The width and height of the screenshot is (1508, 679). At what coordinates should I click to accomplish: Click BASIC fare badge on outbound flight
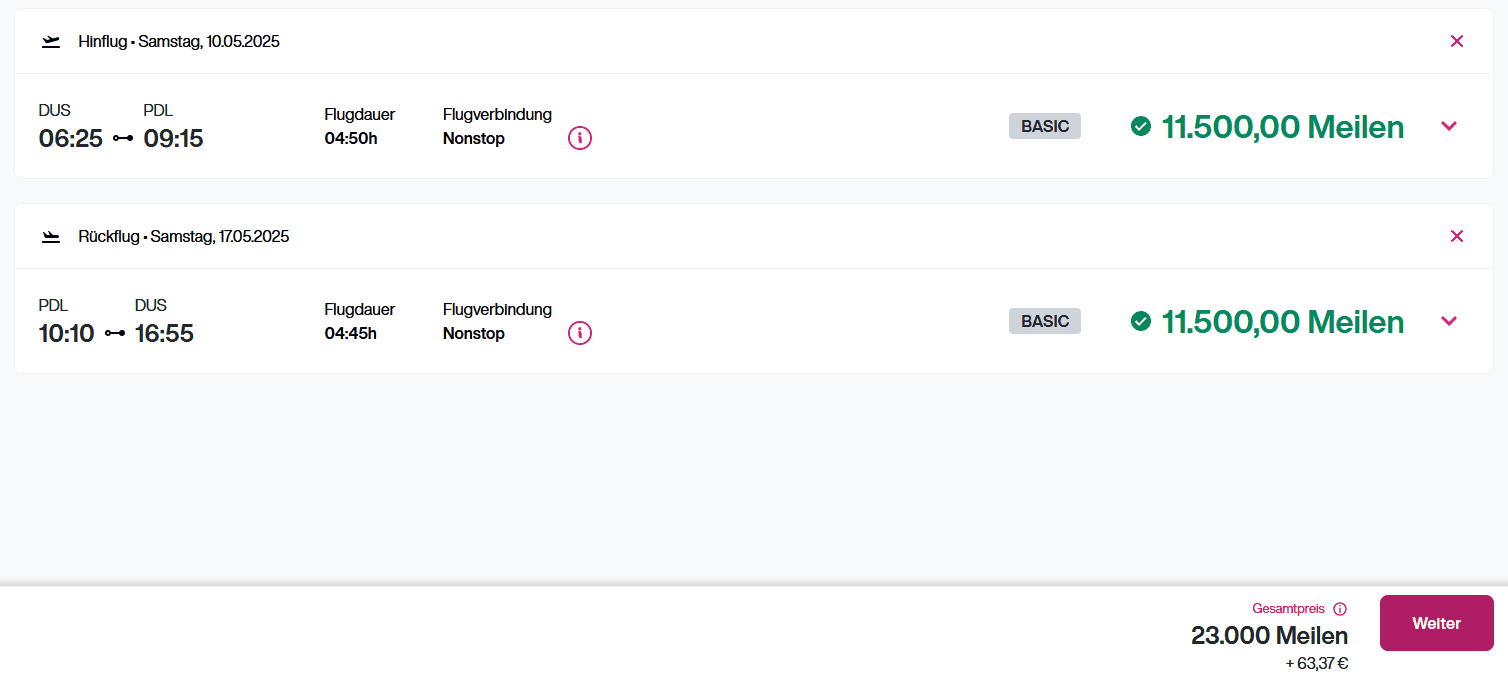tap(1045, 126)
